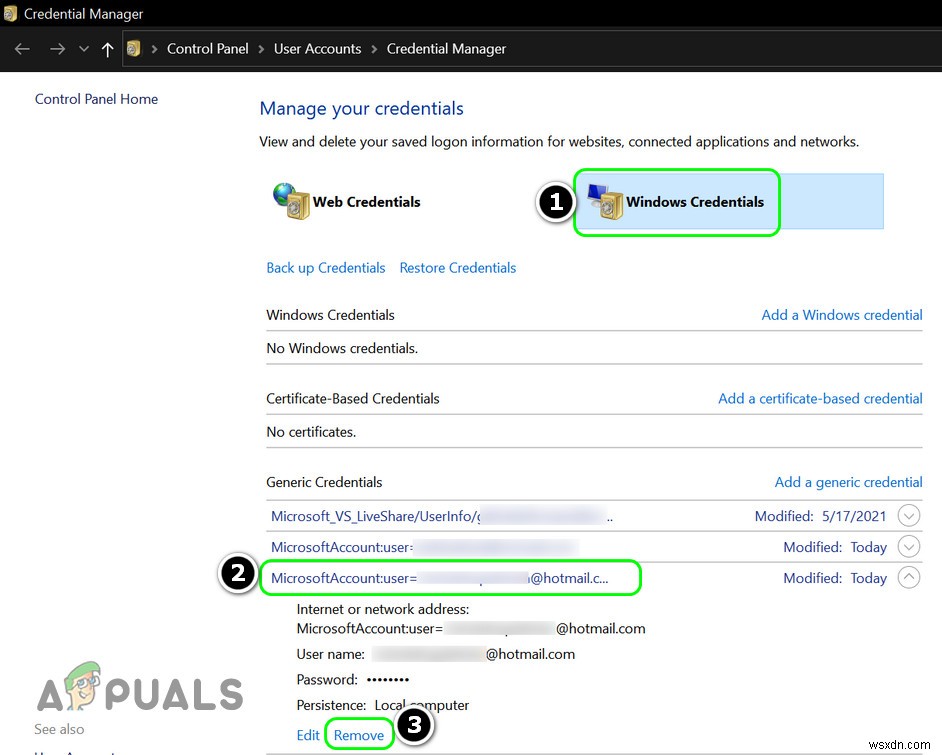Viewport: 942px width, 755px height.
Task: Click the back navigation arrow
Action: click(x=21, y=48)
